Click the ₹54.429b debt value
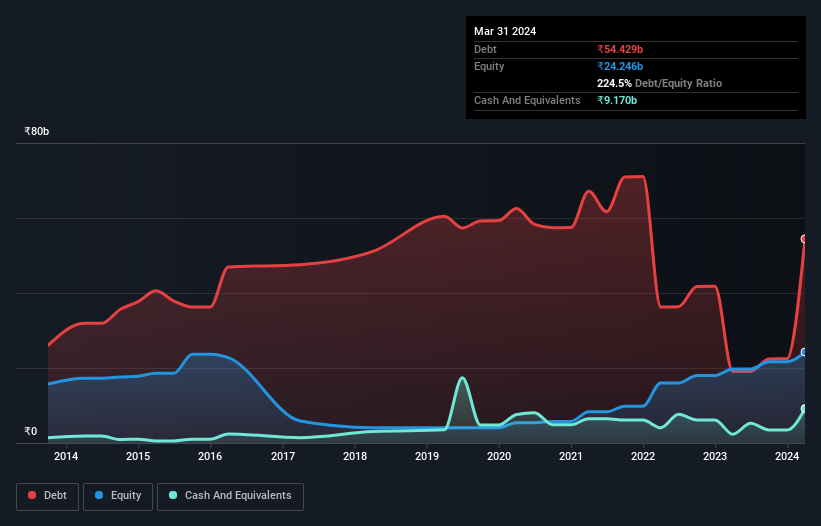This screenshot has width=821, height=526. 620,49
